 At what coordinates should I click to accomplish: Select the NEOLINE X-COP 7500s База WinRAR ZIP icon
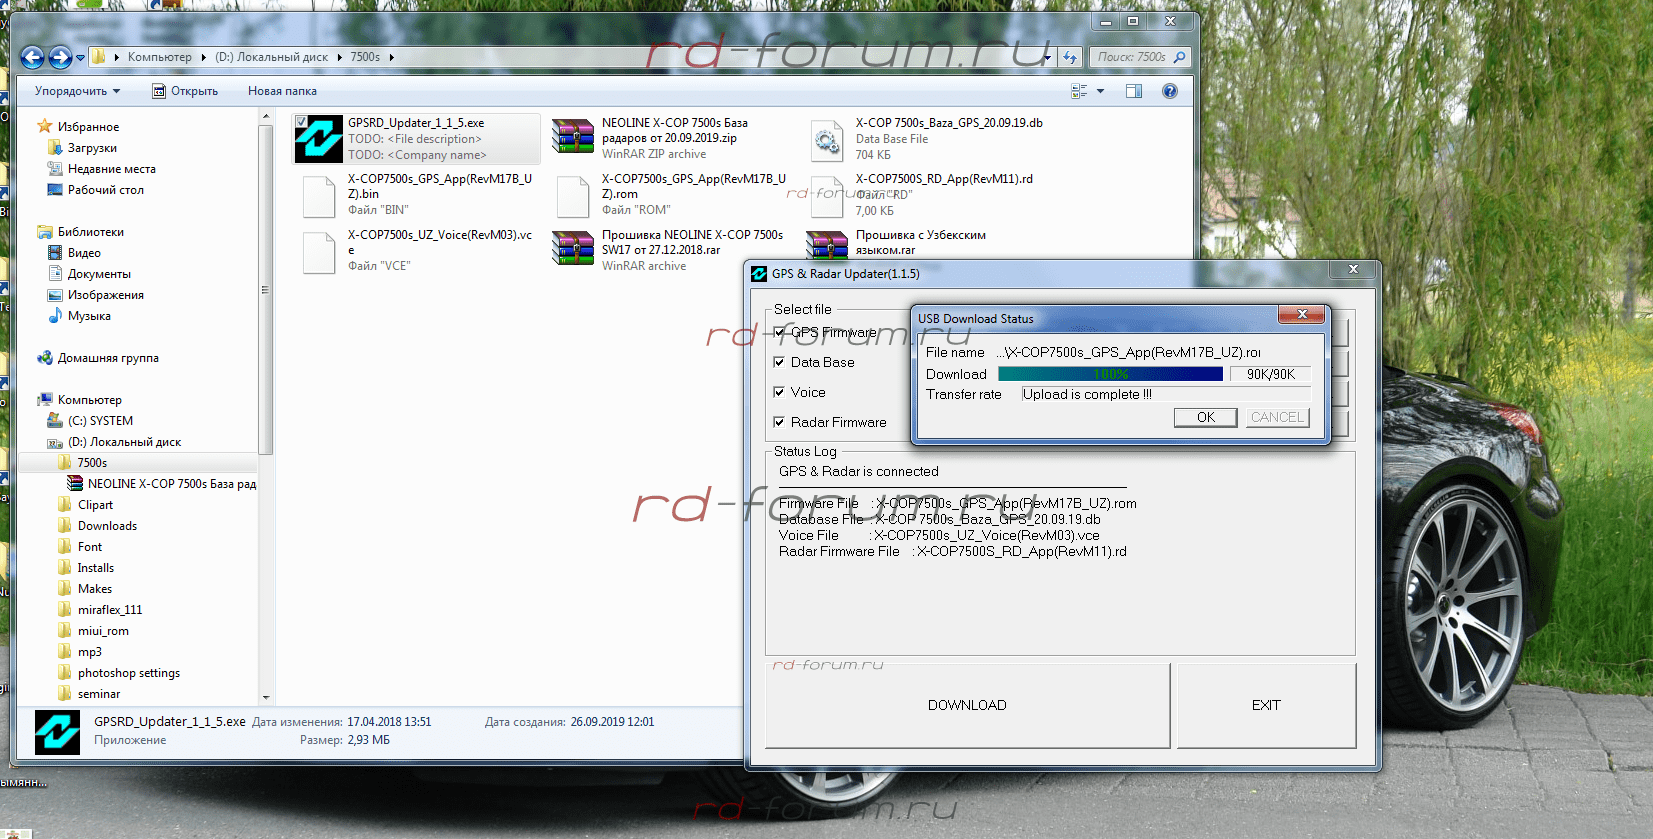[573, 137]
